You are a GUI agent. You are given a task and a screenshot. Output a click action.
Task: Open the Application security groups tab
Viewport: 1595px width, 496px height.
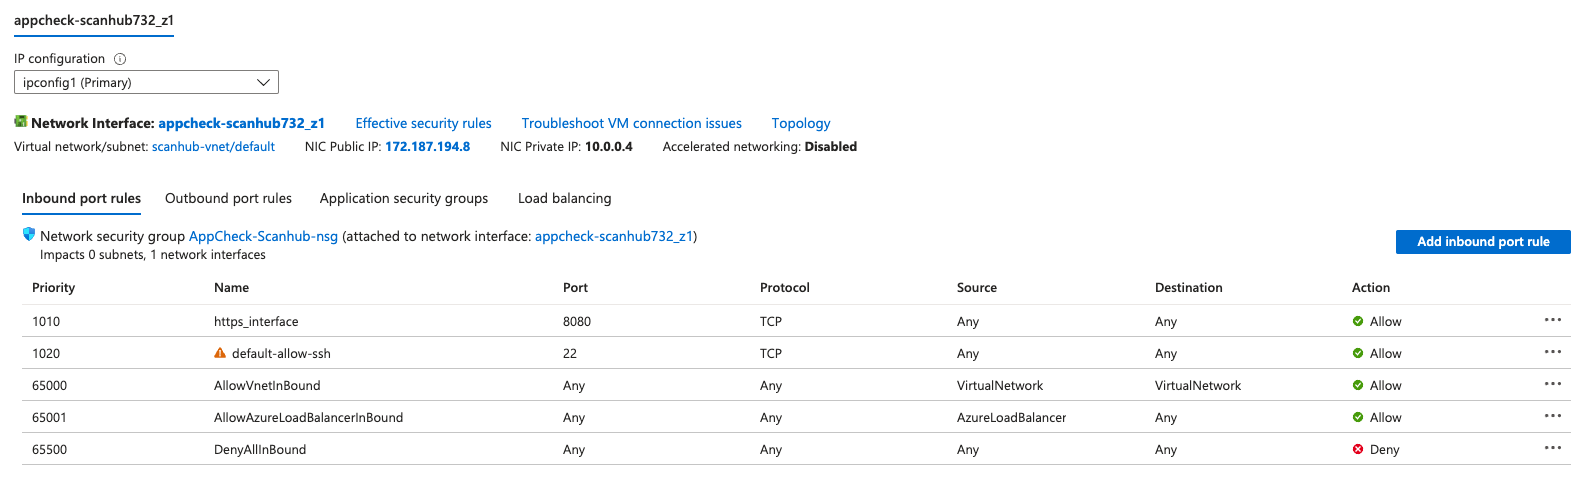(x=404, y=198)
